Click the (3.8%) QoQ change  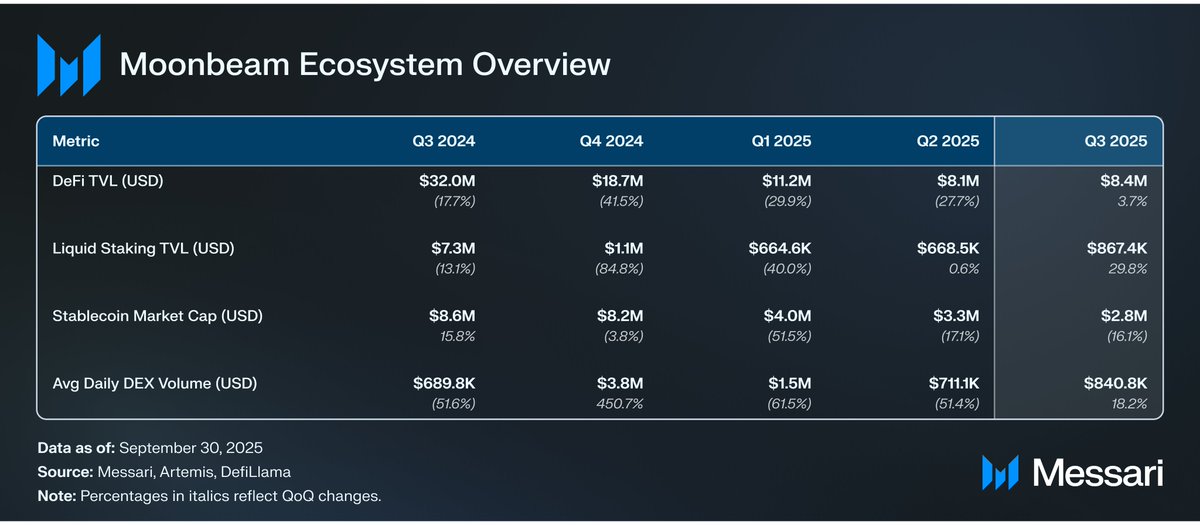[622, 336]
